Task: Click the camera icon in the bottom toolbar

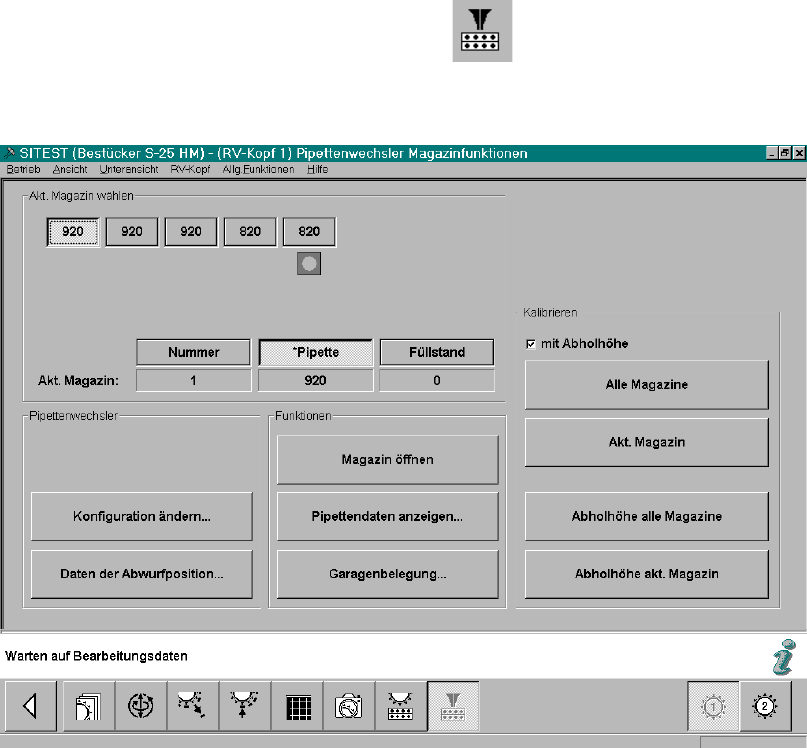Action: [x=349, y=706]
